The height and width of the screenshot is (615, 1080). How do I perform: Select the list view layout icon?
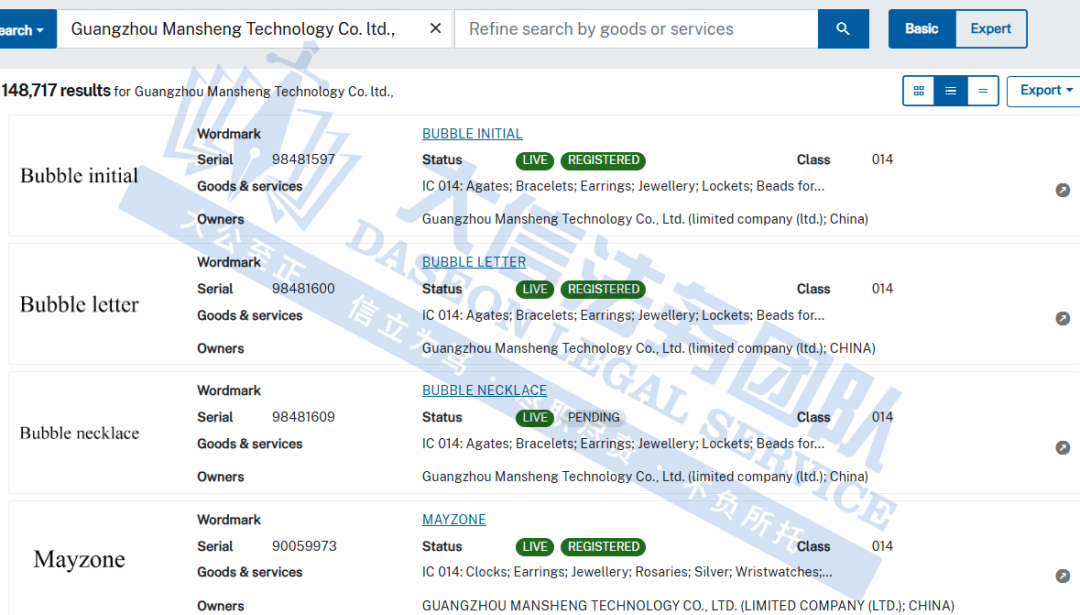pos(950,91)
